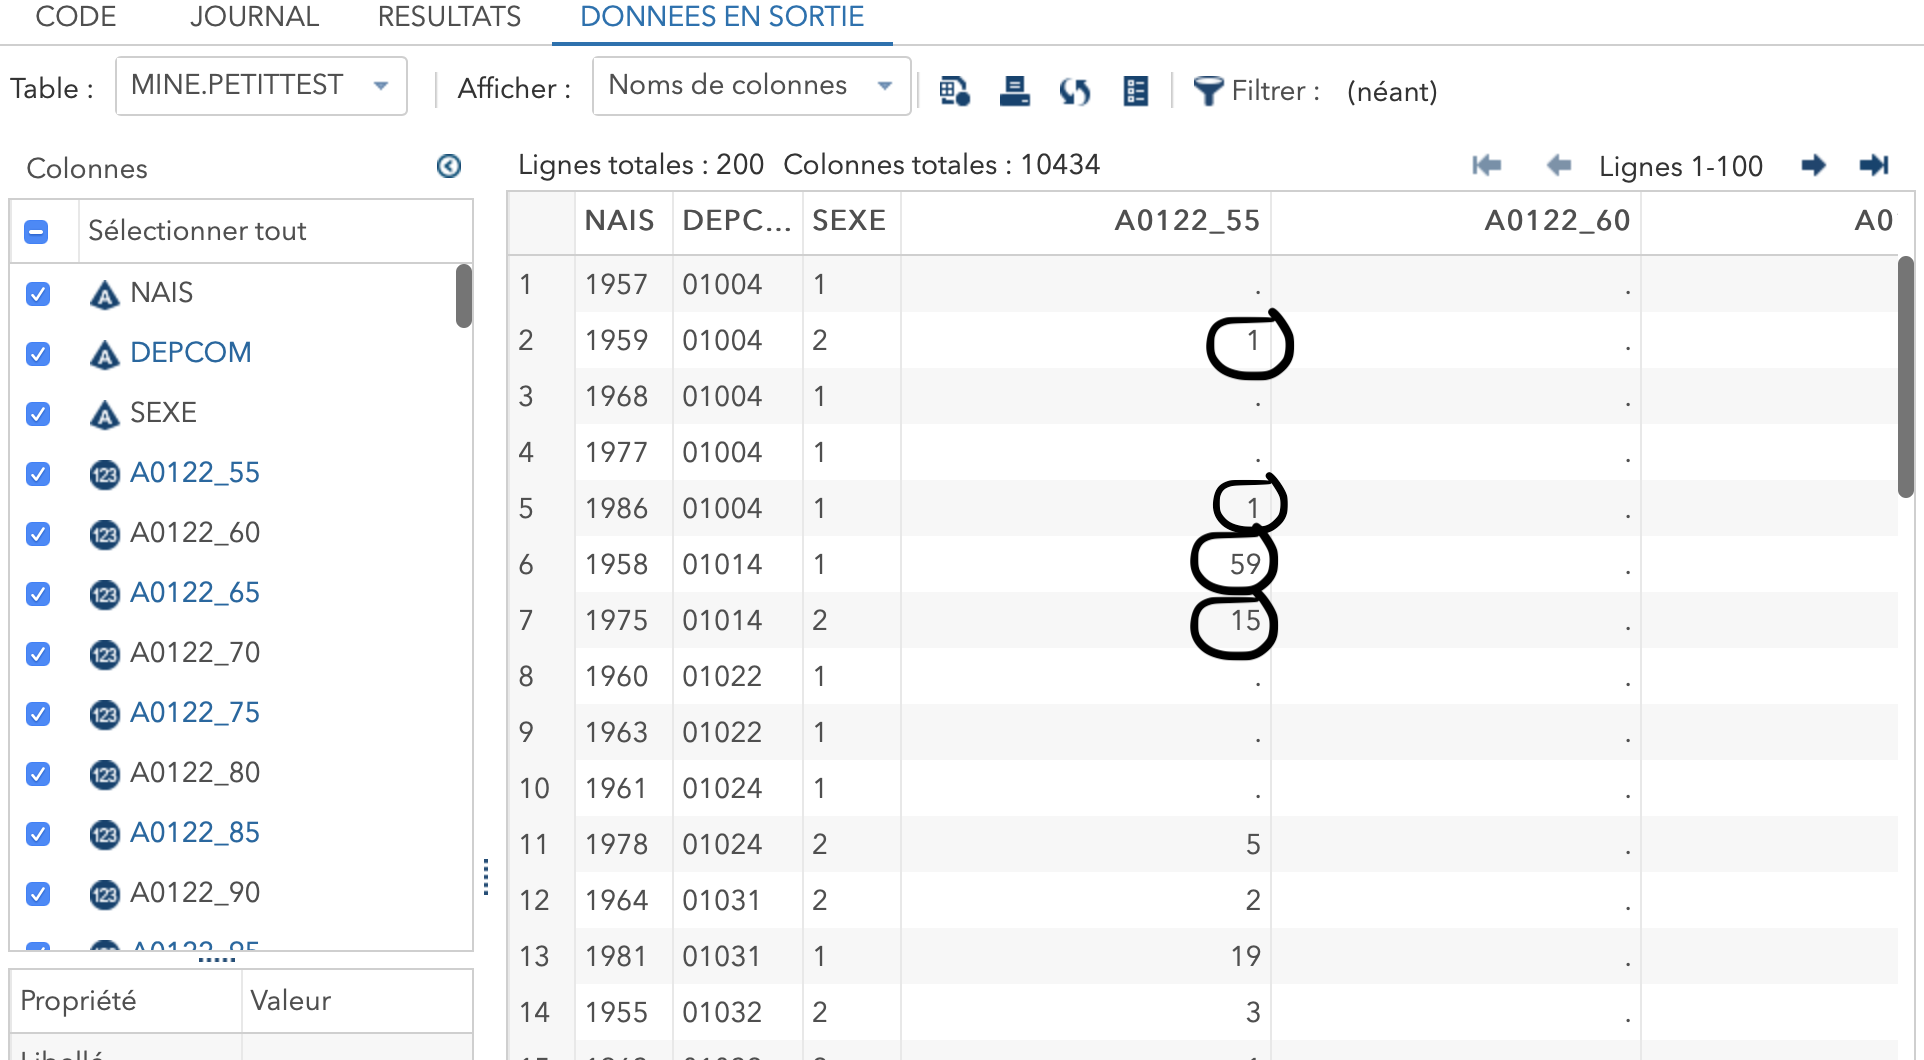Click the A0122_55 column header
The width and height of the screenshot is (1924, 1060).
point(1186,221)
